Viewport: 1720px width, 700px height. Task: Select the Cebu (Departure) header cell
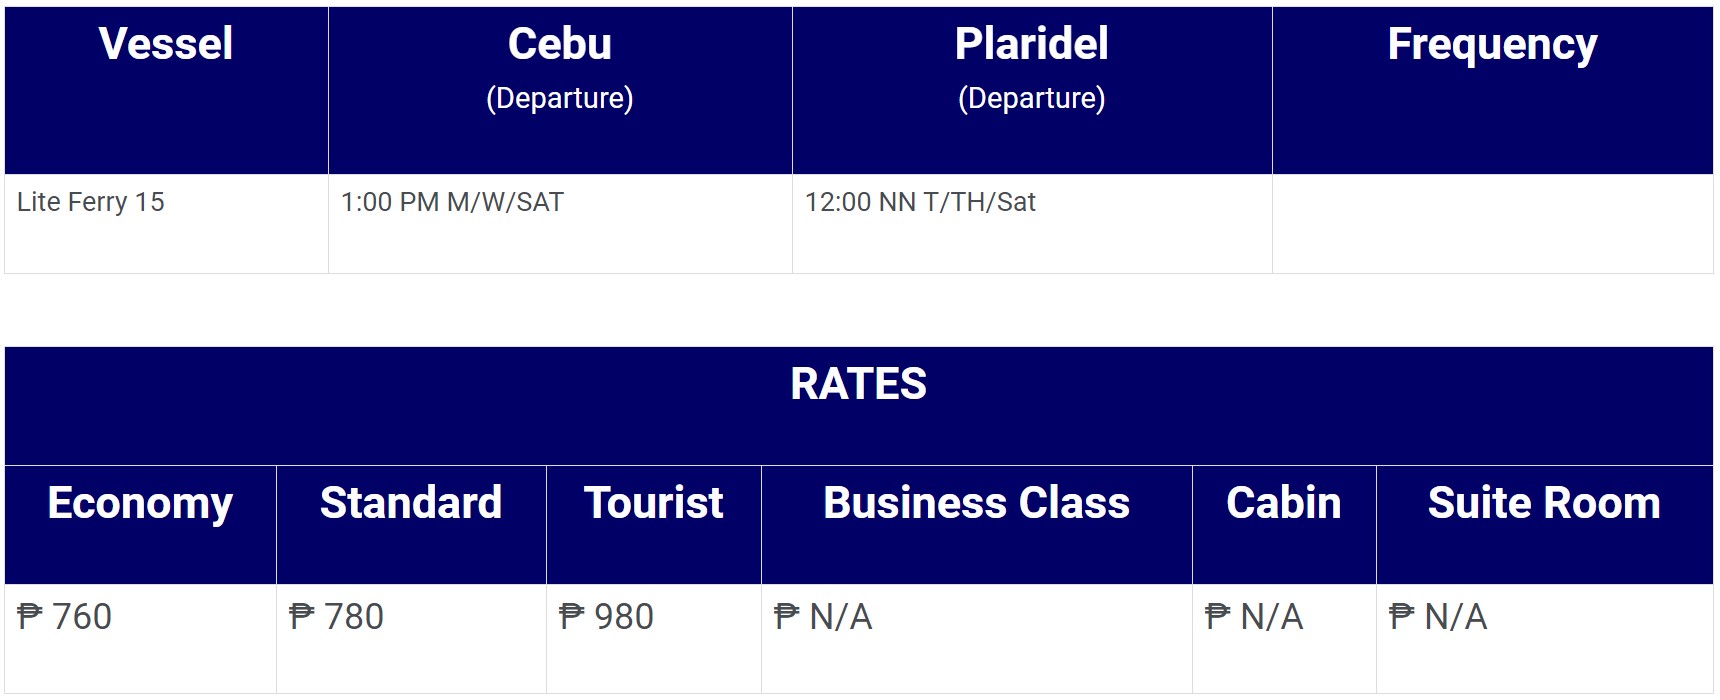click(x=560, y=90)
